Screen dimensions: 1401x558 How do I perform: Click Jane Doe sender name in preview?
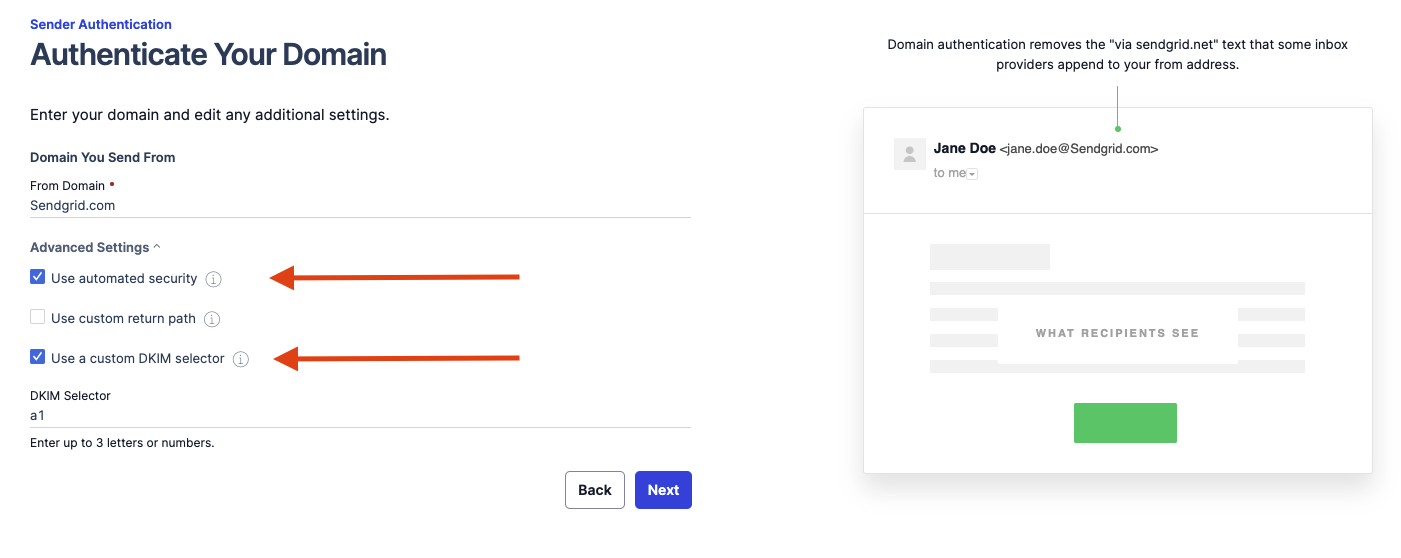tap(964, 148)
